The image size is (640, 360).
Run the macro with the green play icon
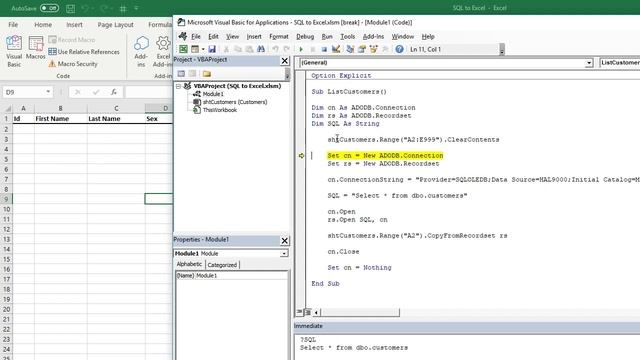(301, 49)
